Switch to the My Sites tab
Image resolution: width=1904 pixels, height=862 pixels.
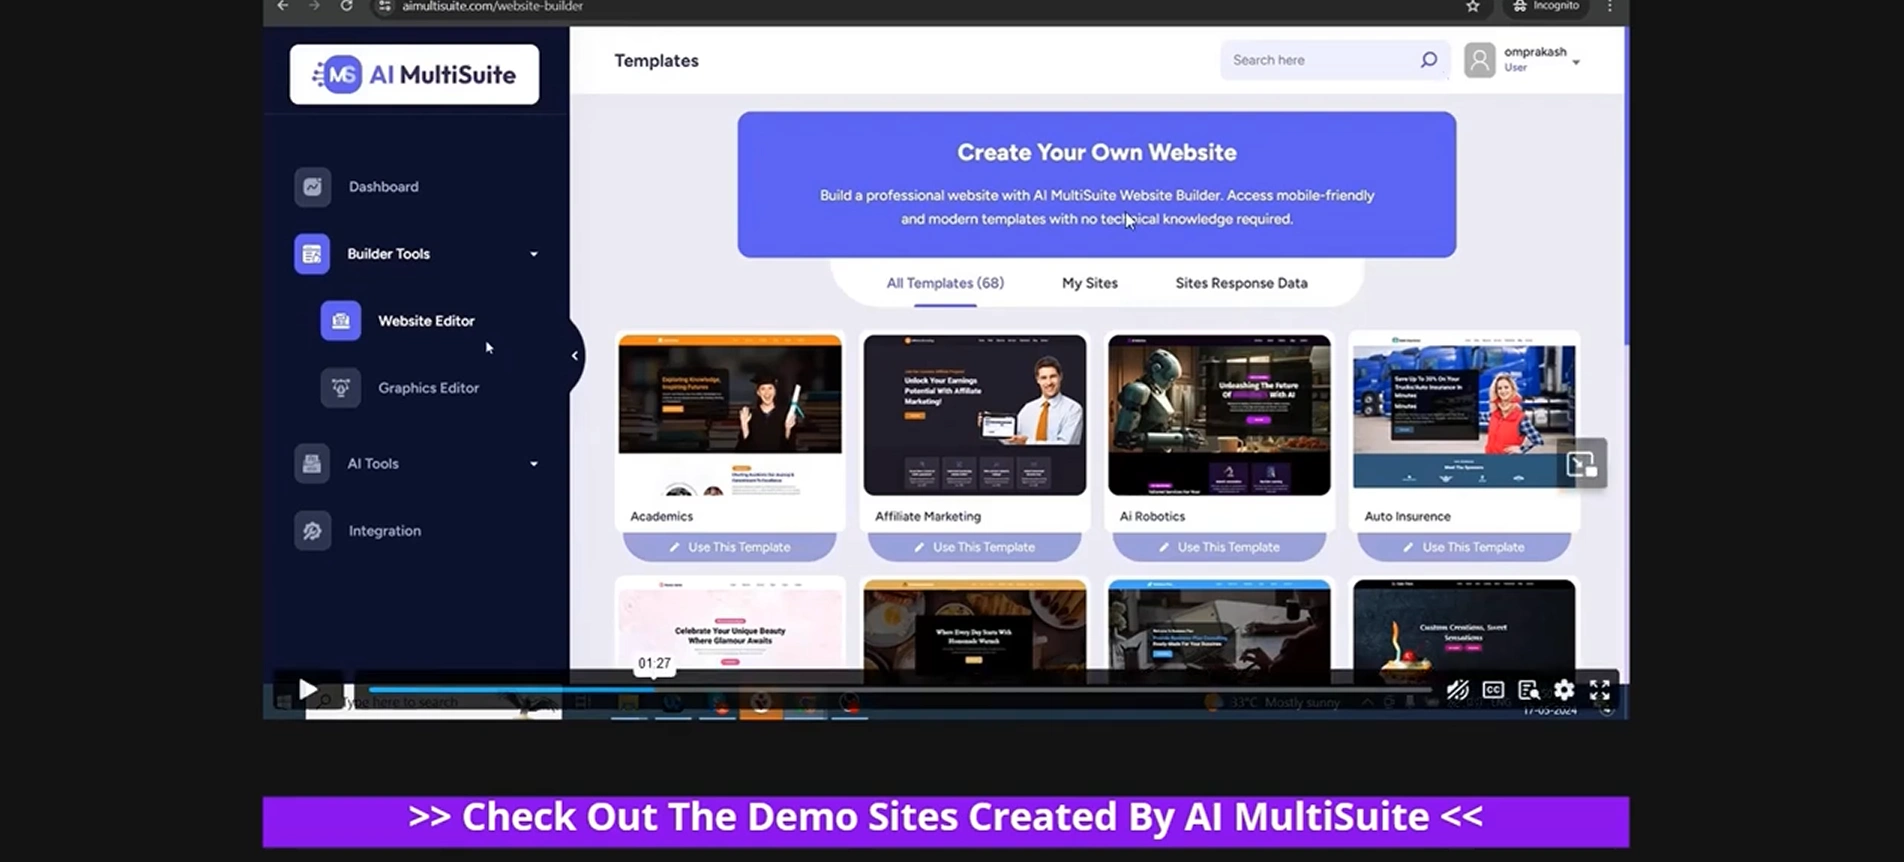coord(1090,283)
